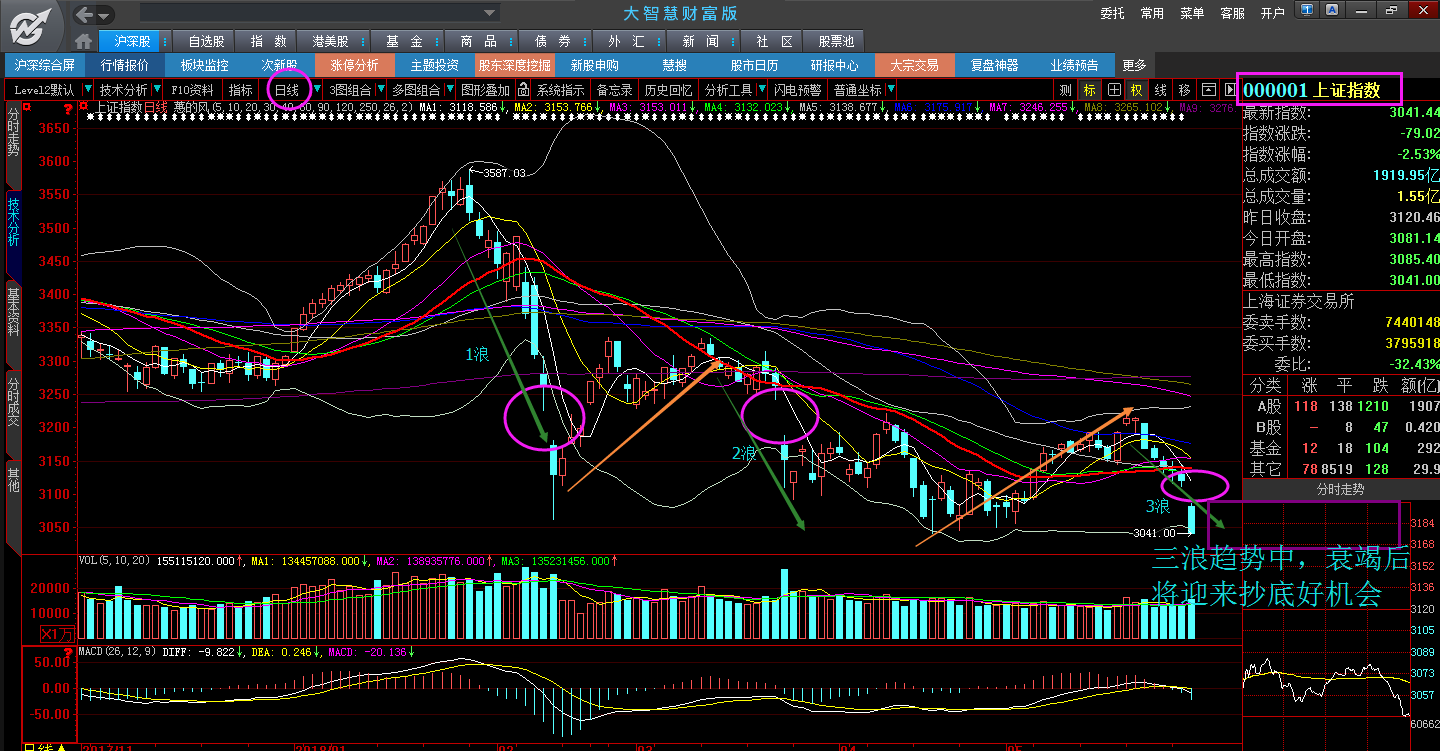
Task: Click the 闪电预警 alert button
Action: click(x=798, y=90)
